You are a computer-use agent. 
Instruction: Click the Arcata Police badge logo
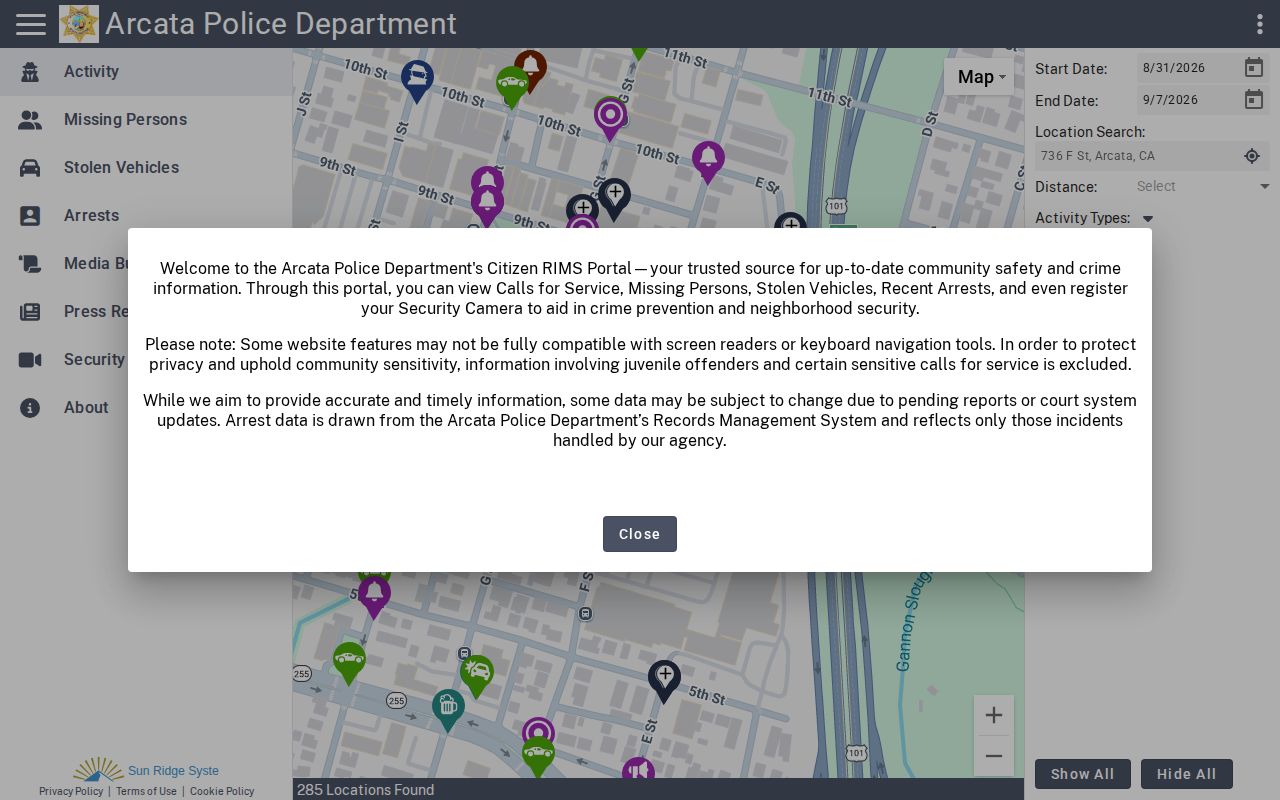pyautogui.click(x=79, y=24)
